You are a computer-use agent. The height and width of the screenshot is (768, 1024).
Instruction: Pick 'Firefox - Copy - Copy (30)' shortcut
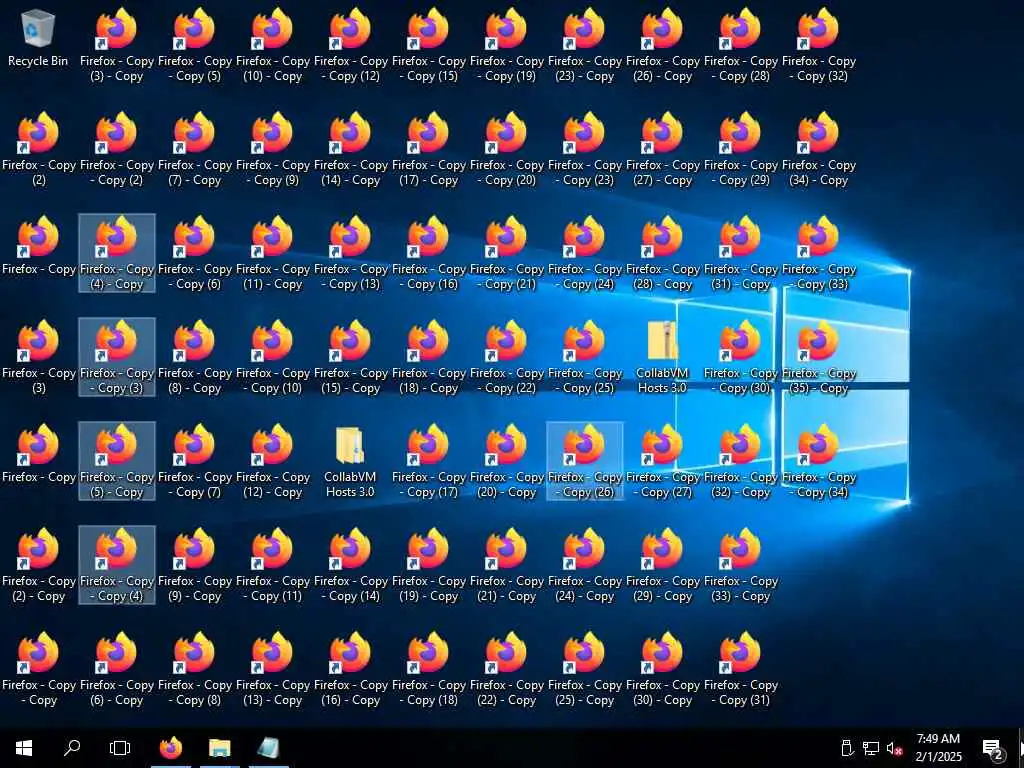pos(741,357)
